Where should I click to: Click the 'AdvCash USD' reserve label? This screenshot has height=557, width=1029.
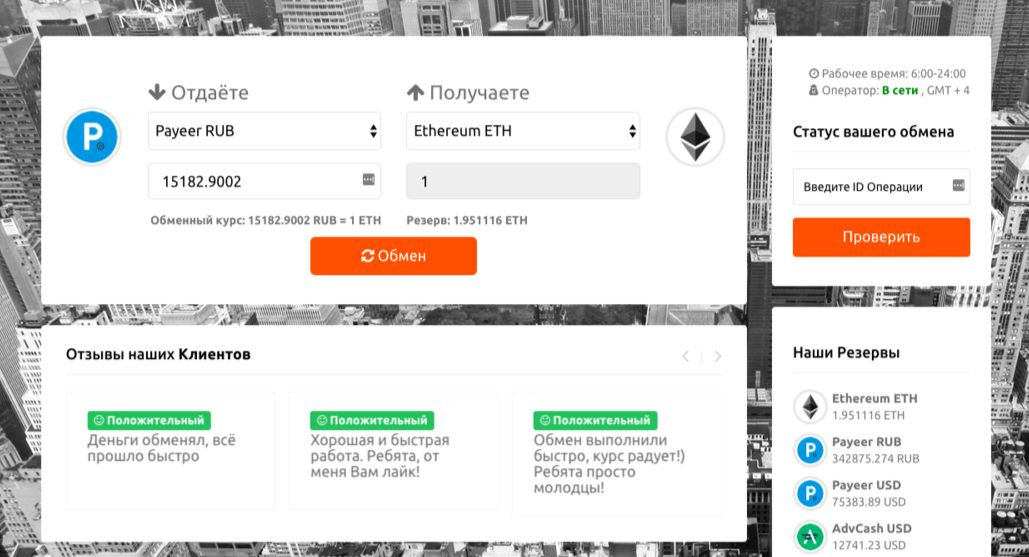point(872,528)
